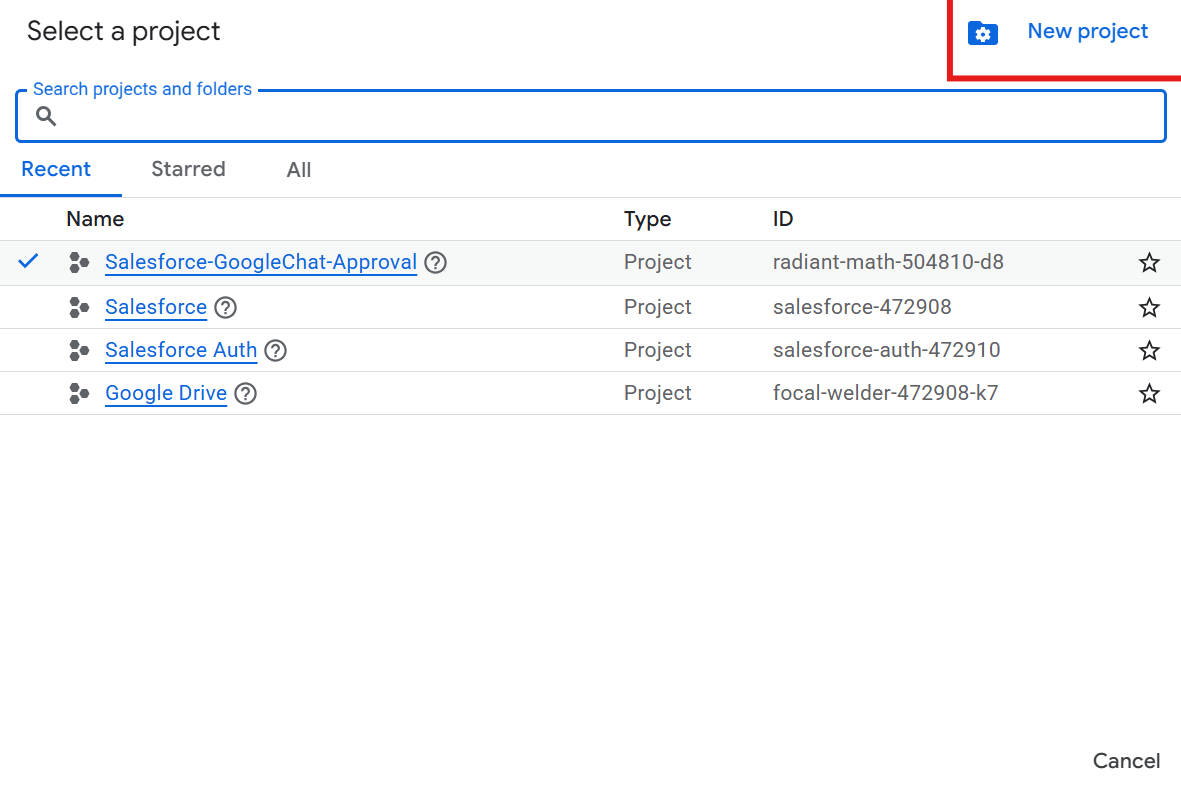Open the Google Drive project link

click(x=166, y=393)
